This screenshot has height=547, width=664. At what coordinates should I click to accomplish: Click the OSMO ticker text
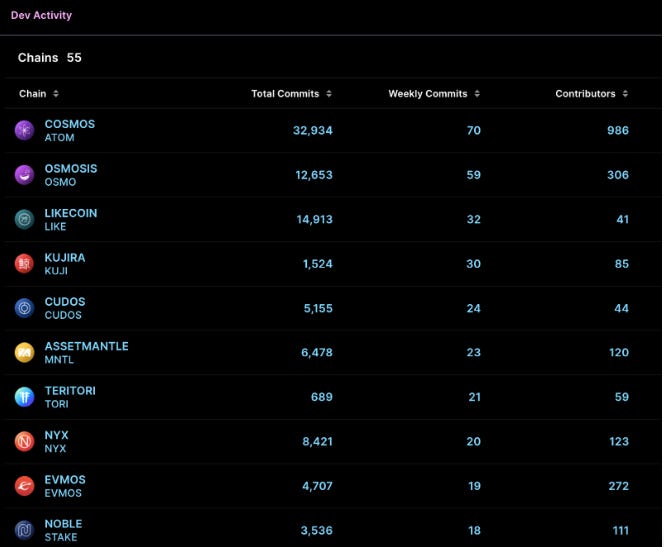tap(60, 182)
